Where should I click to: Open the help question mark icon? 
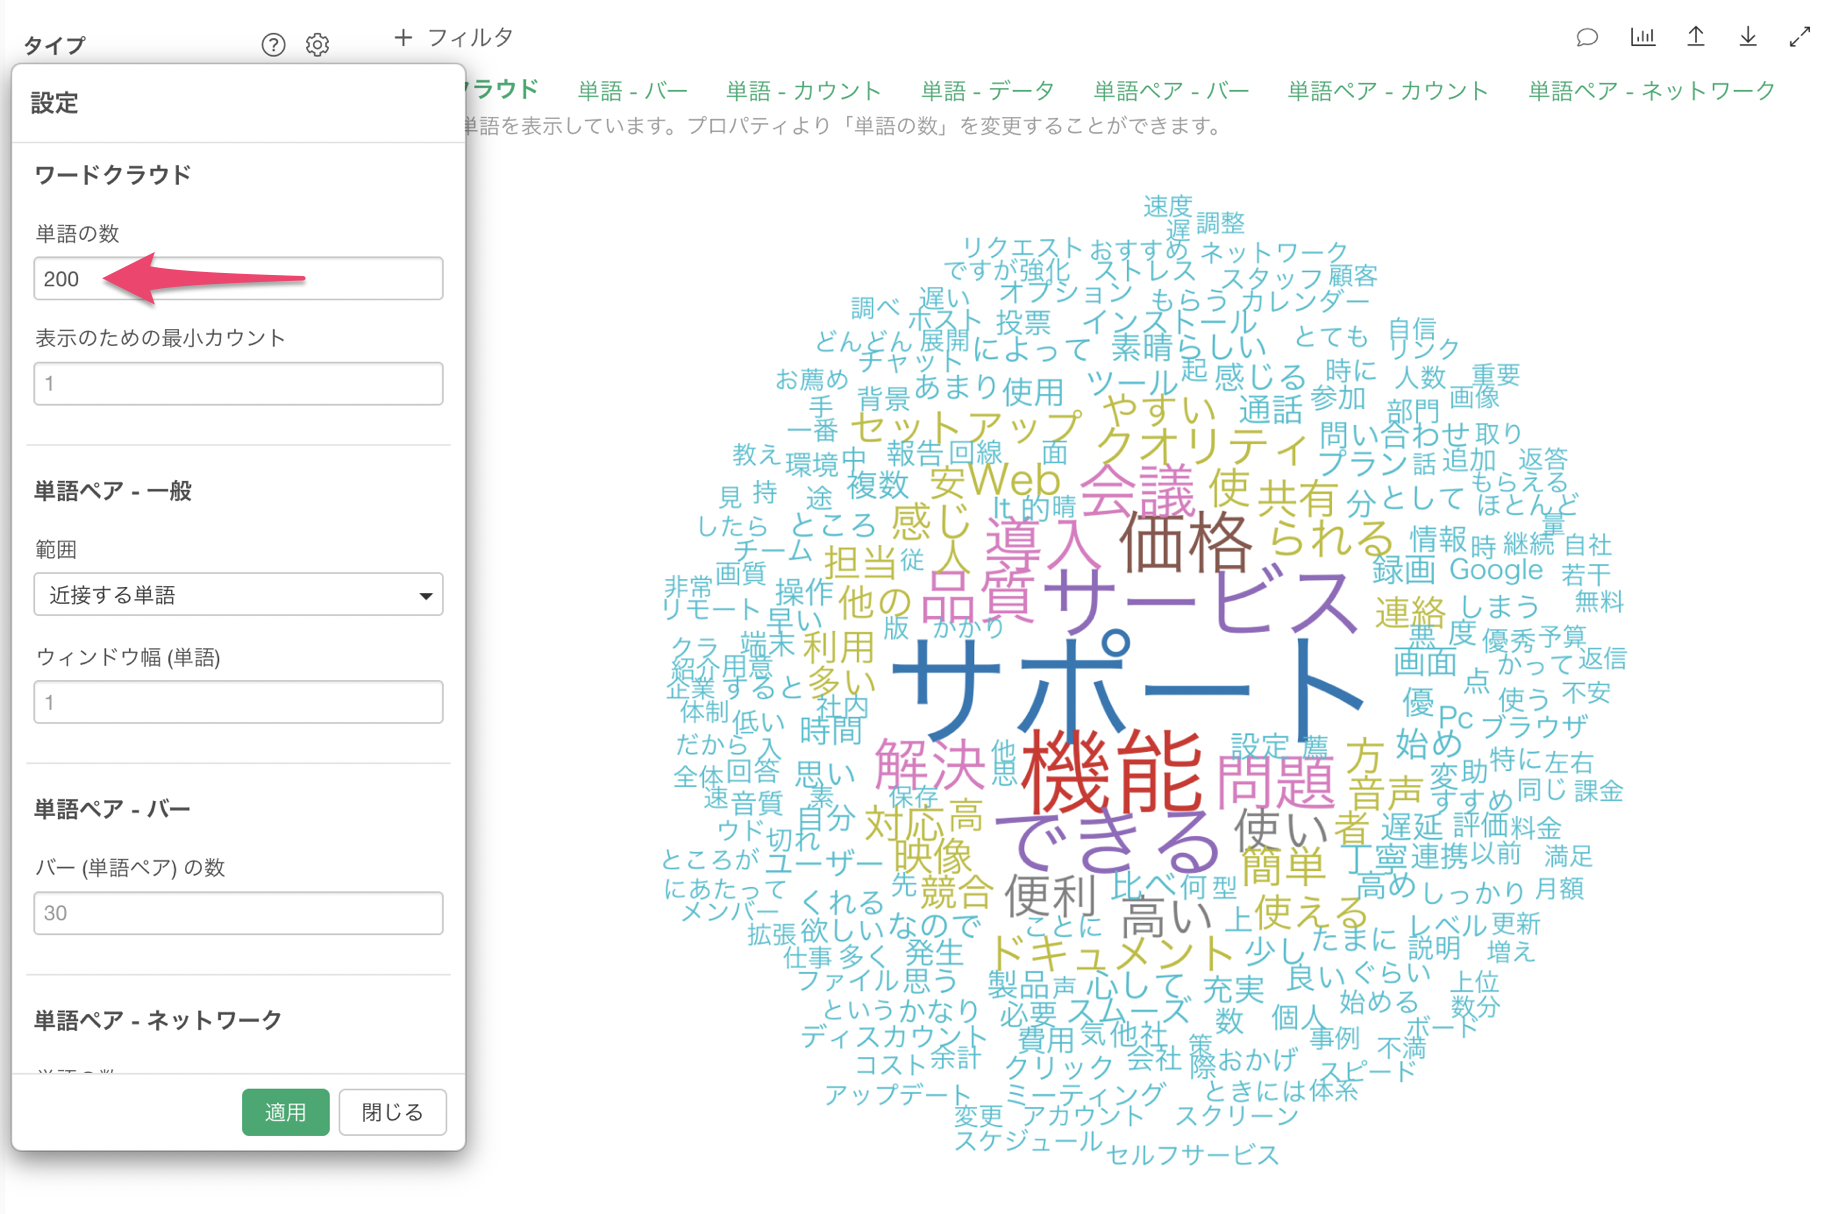273,45
